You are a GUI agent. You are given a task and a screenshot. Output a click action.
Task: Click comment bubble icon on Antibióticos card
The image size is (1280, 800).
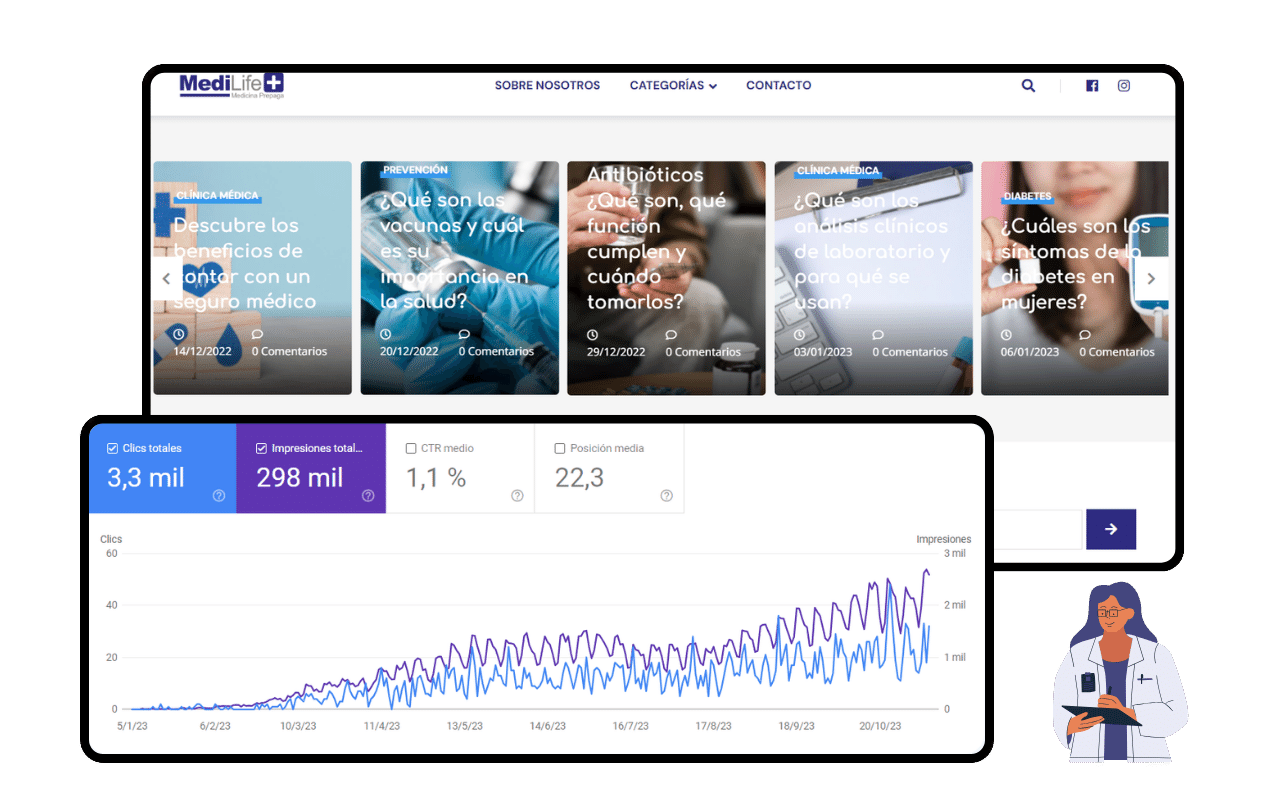pyautogui.click(x=671, y=334)
